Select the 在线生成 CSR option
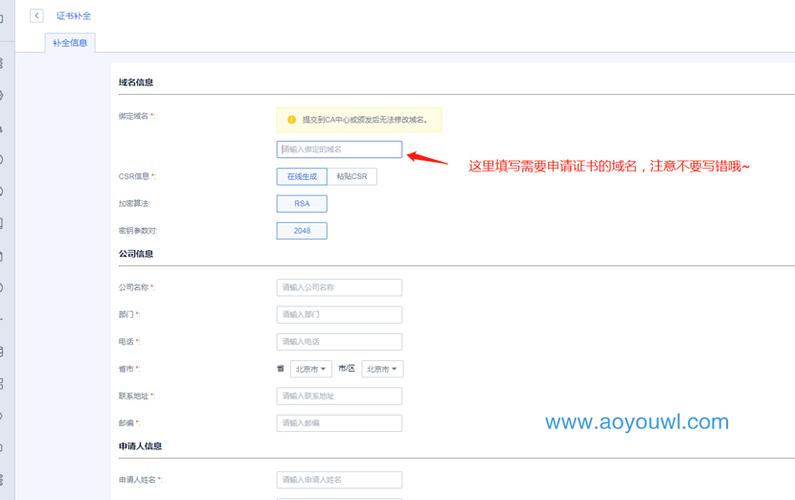The width and height of the screenshot is (795, 500). [x=302, y=176]
